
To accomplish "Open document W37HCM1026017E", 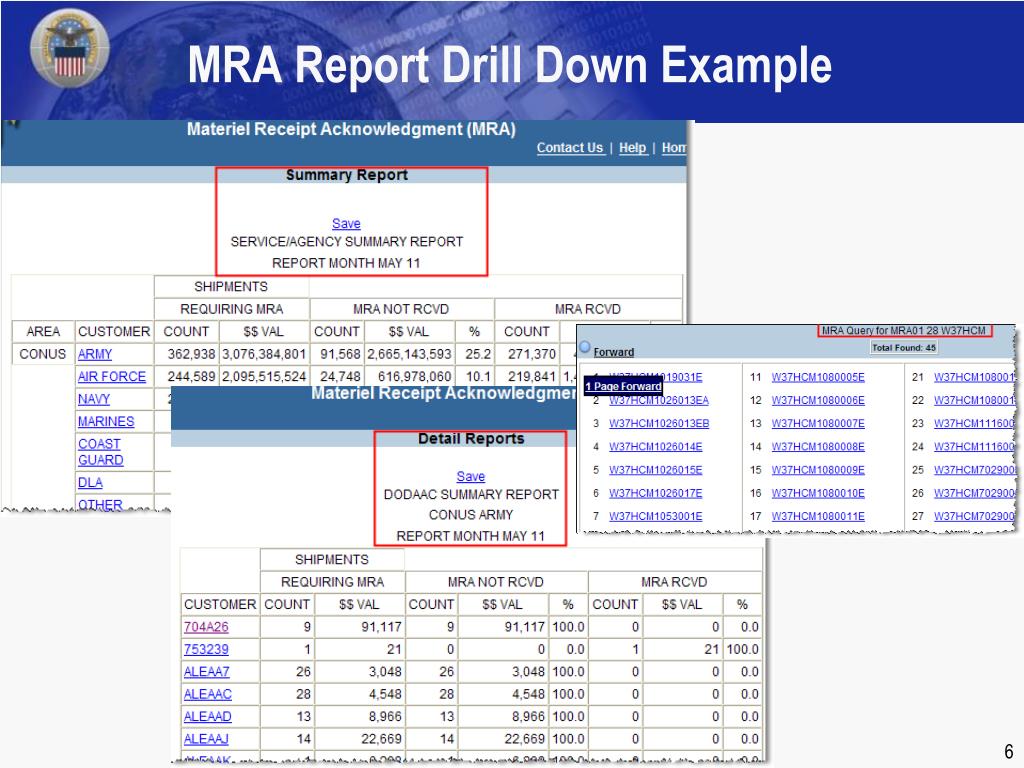I will [x=656, y=493].
